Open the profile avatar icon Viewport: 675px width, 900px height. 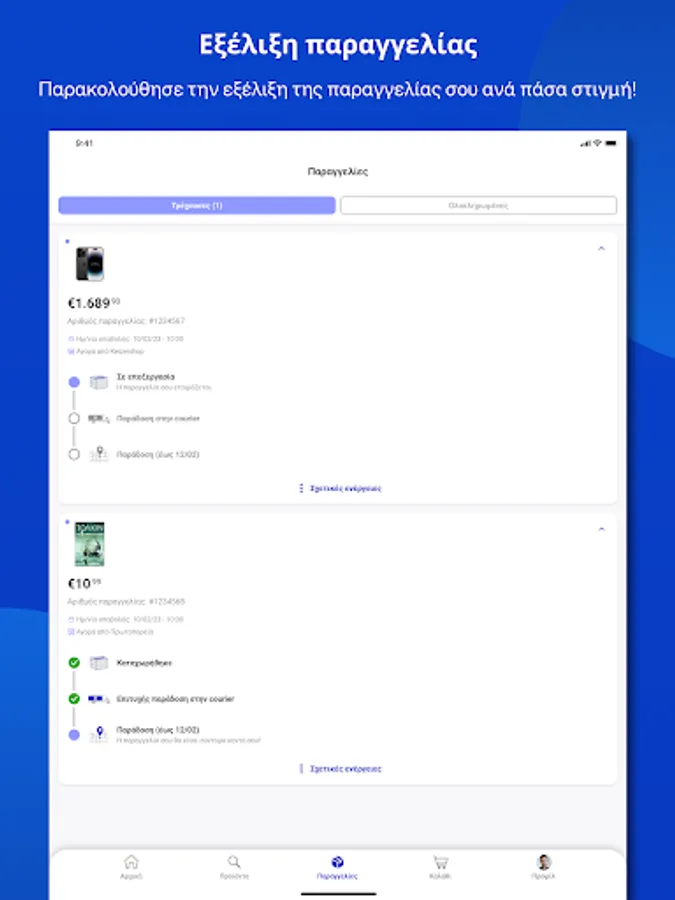coord(544,862)
